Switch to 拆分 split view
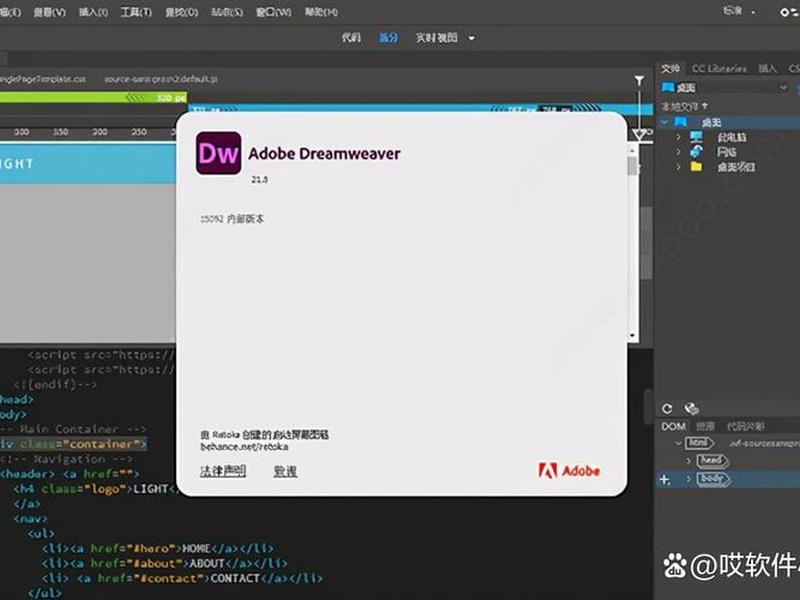 tap(388, 38)
